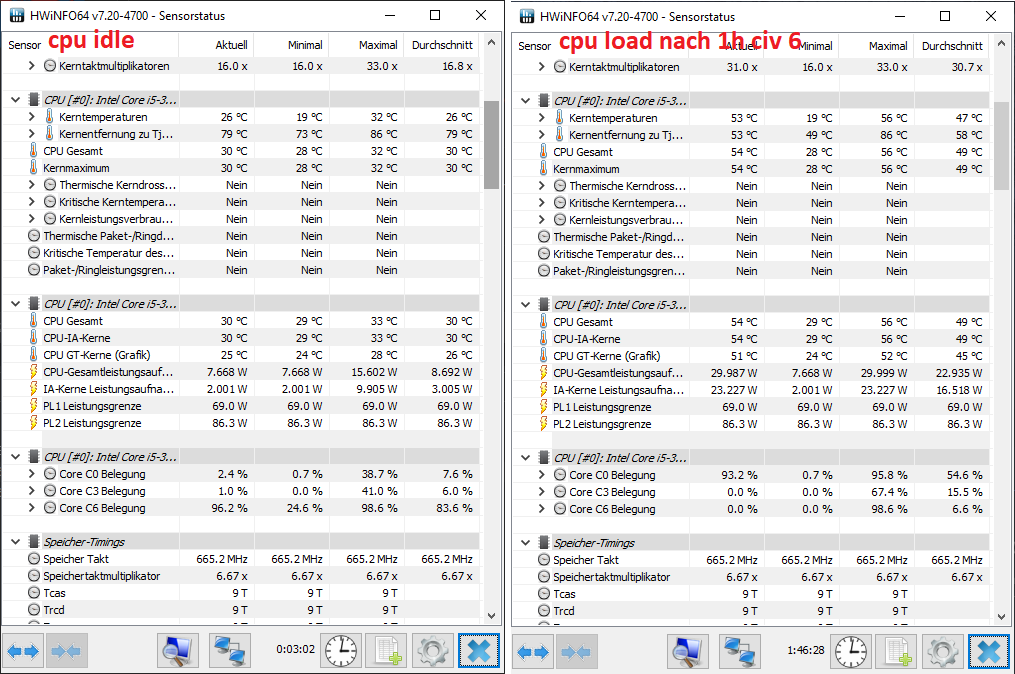The height and width of the screenshot is (674, 1015).
Task: Open the sensor search monitor icon in right window
Action: click(x=687, y=651)
